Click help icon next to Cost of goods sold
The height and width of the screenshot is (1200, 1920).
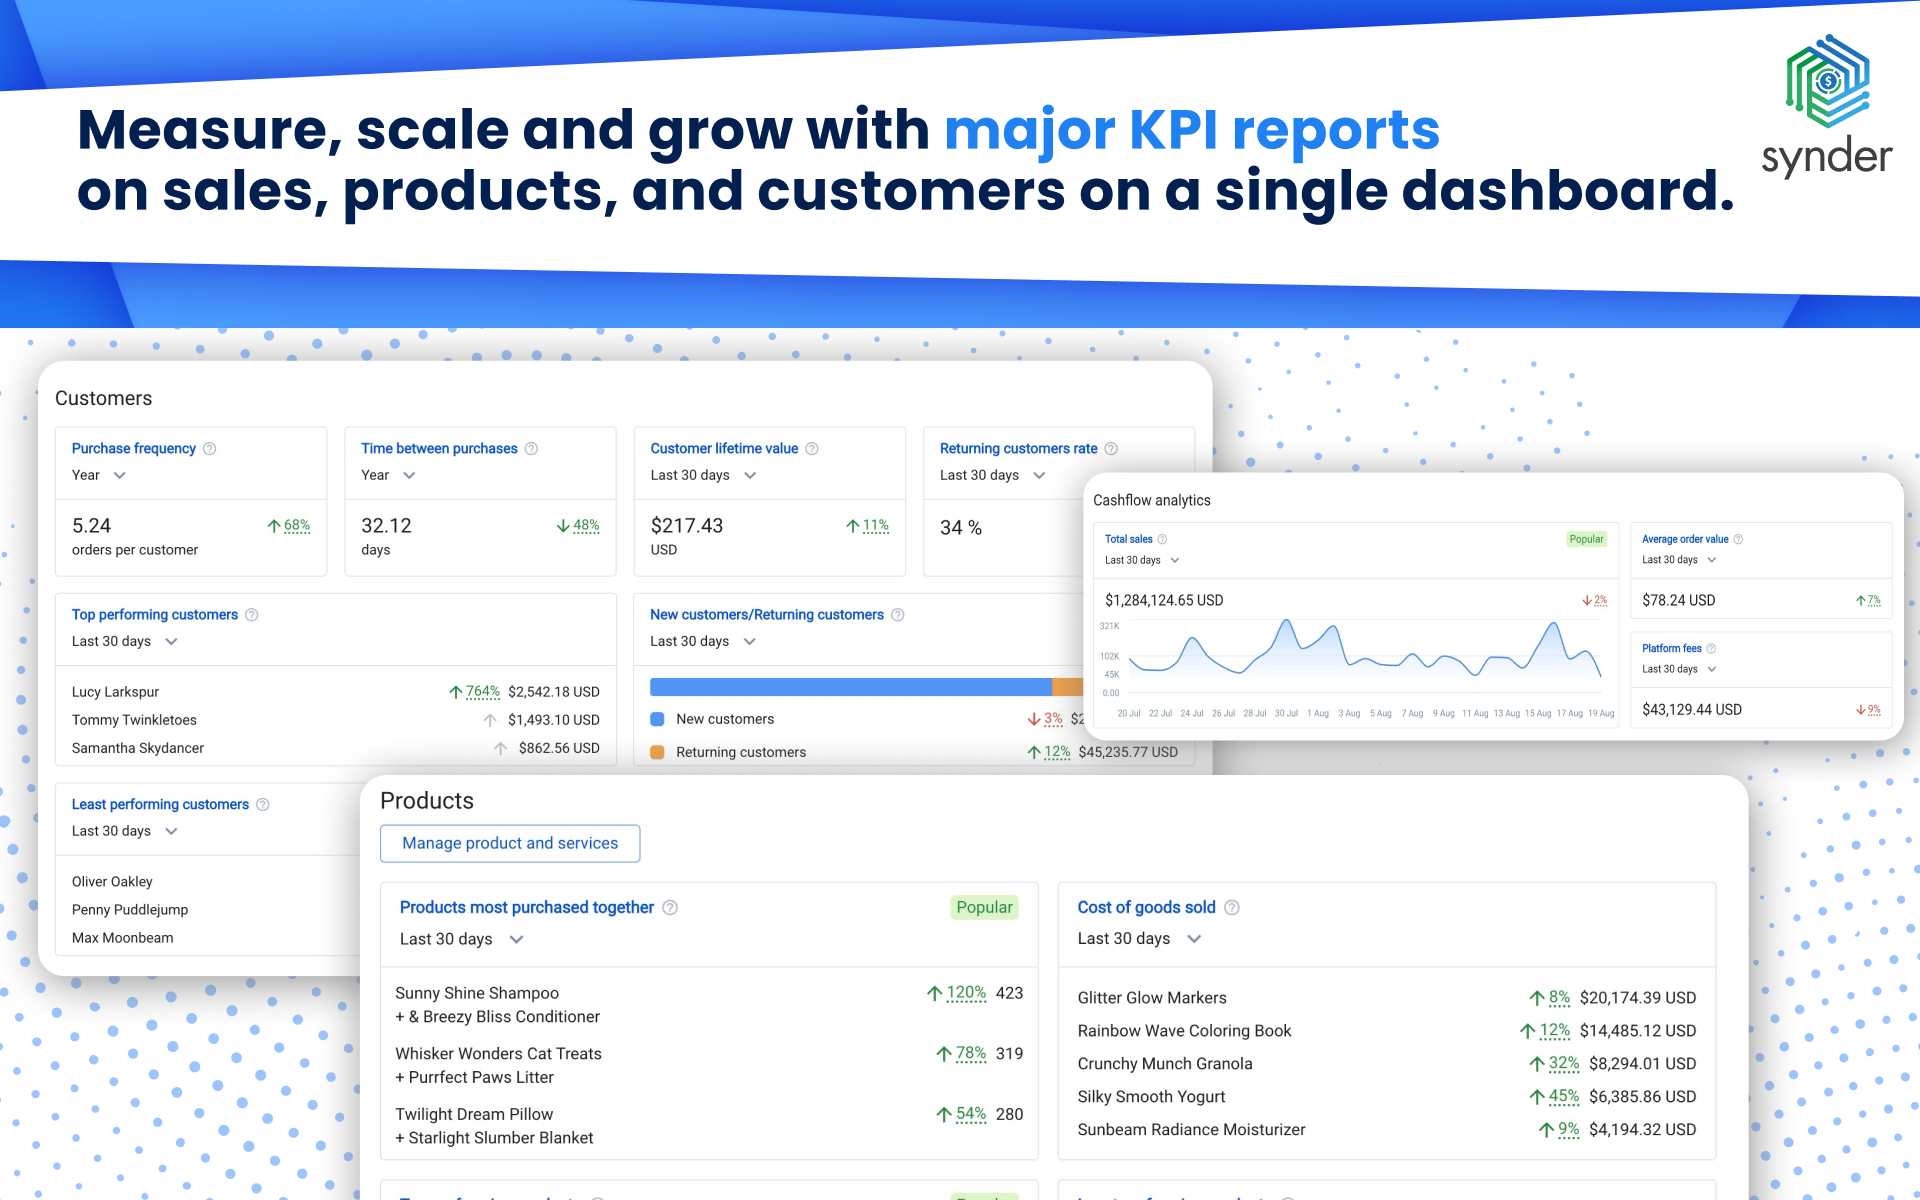click(x=1232, y=908)
